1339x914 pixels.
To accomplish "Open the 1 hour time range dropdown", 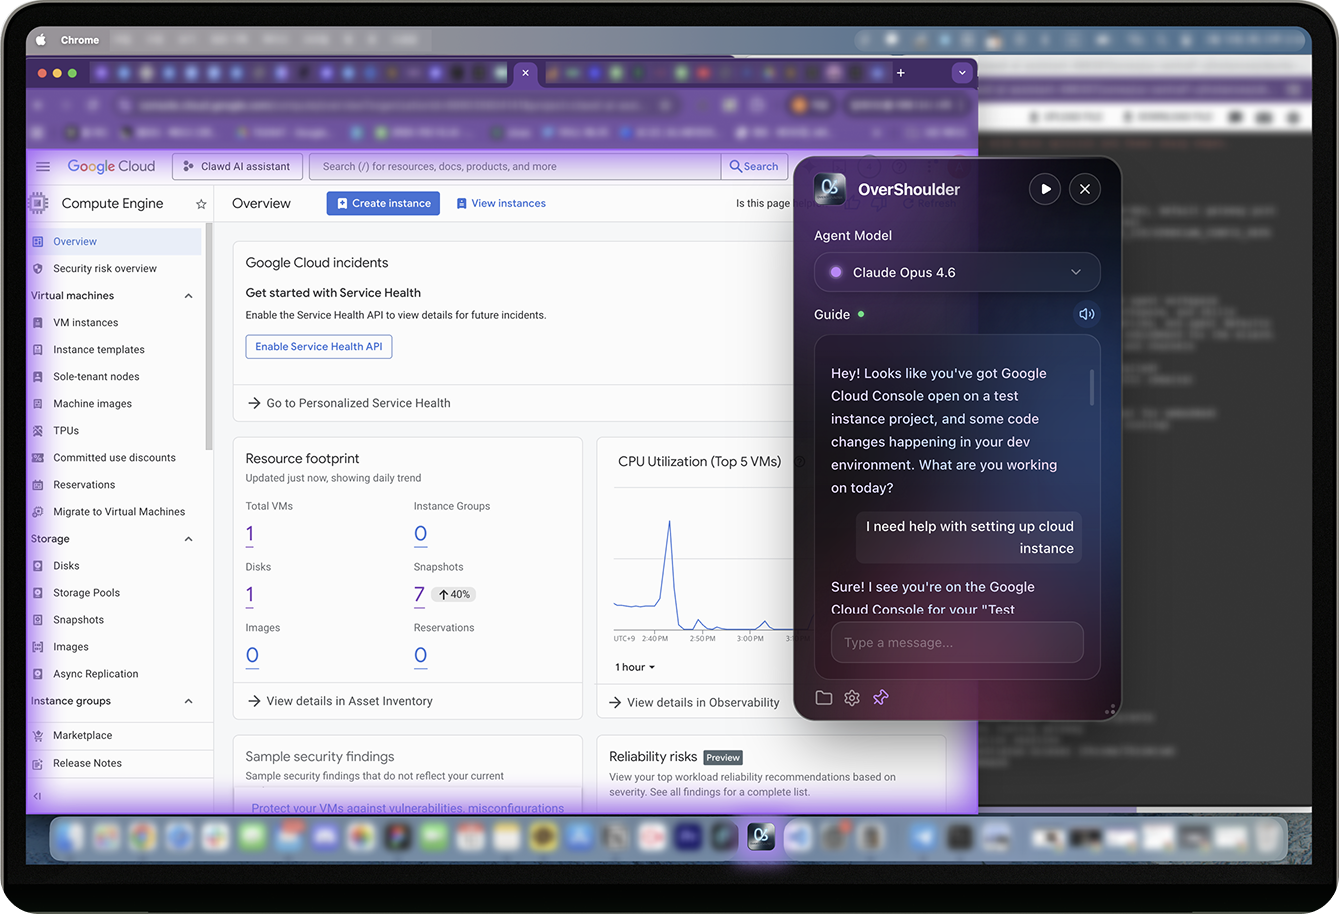I will 634,666.
